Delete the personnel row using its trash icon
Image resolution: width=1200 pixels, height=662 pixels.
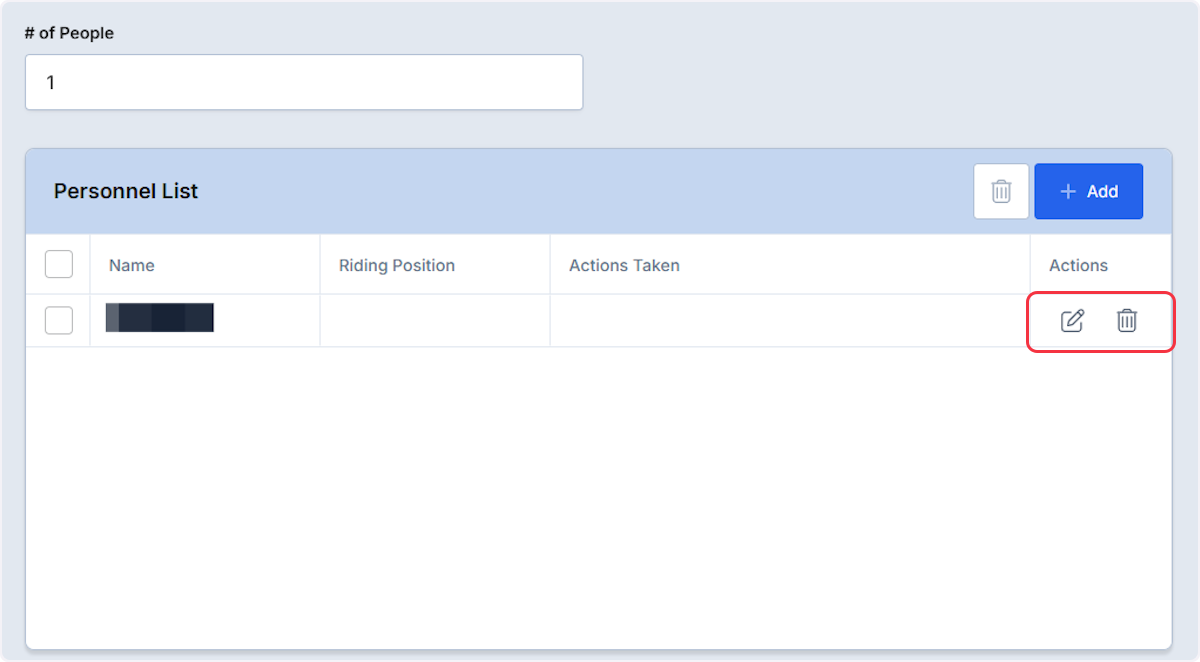pyautogui.click(x=1127, y=321)
